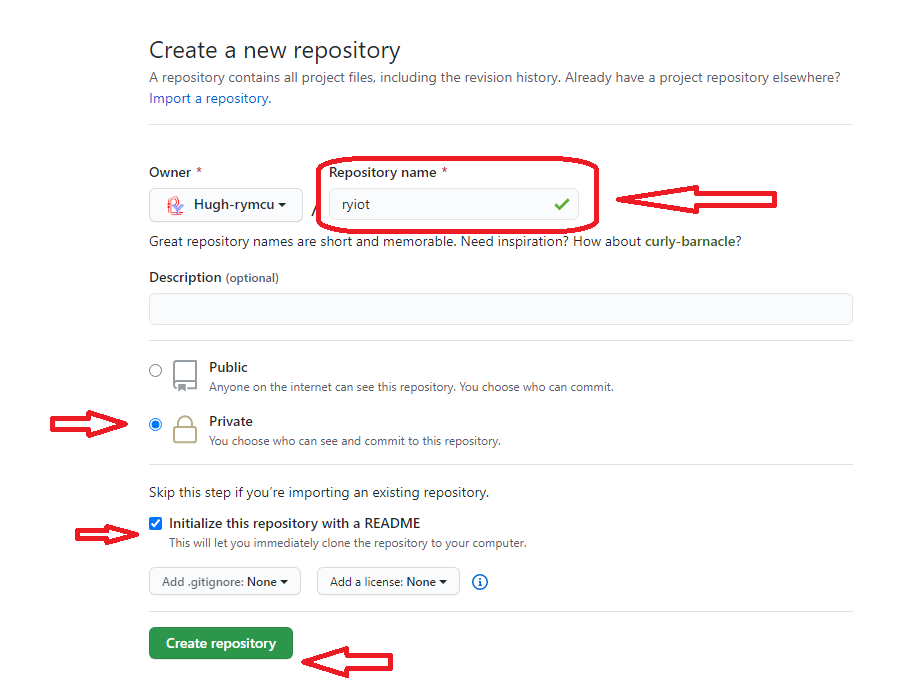This screenshot has height=695, width=911.
Task: Click the Import a repository link
Action: [209, 98]
